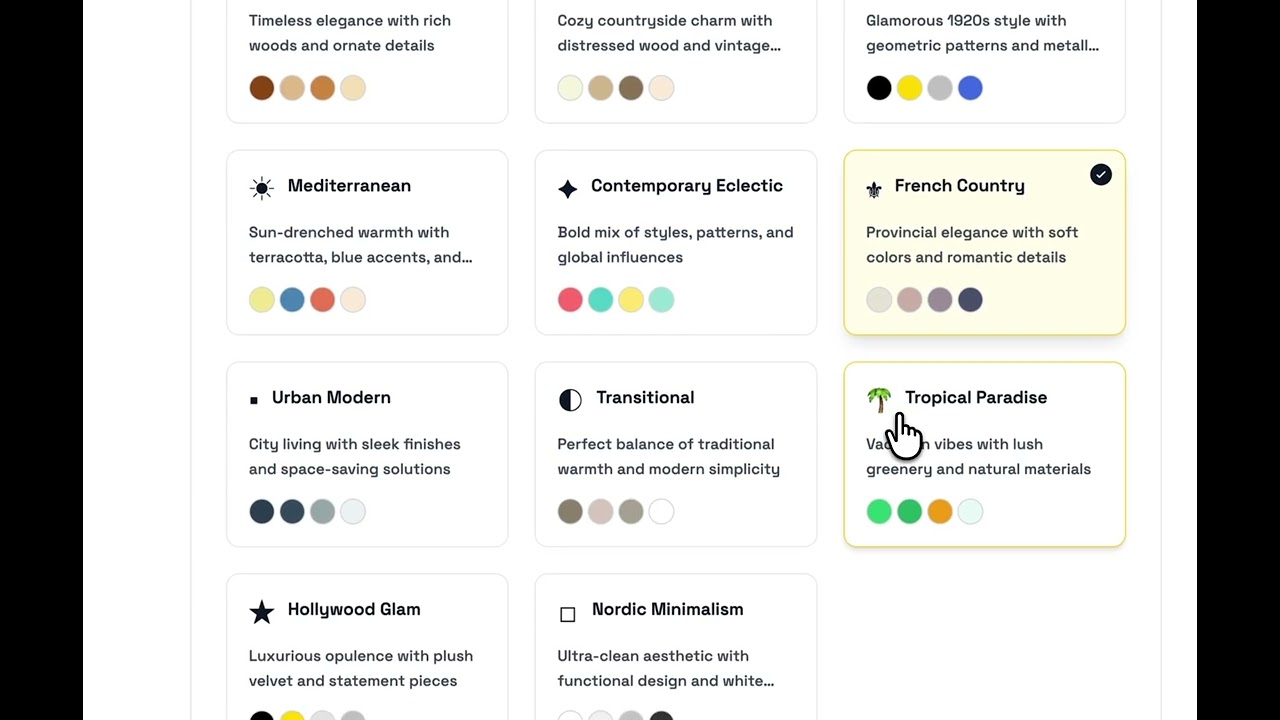Click the Contemporary Eclectic sparkle icon

pyautogui.click(x=567, y=189)
